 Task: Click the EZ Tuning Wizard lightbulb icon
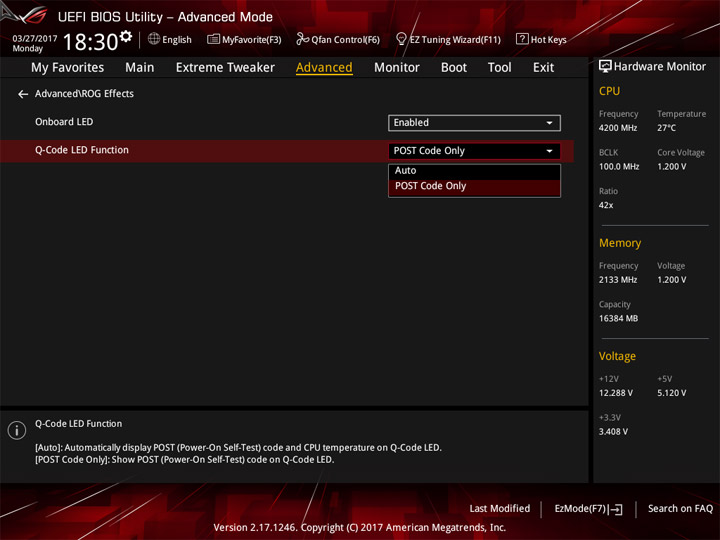(401, 39)
